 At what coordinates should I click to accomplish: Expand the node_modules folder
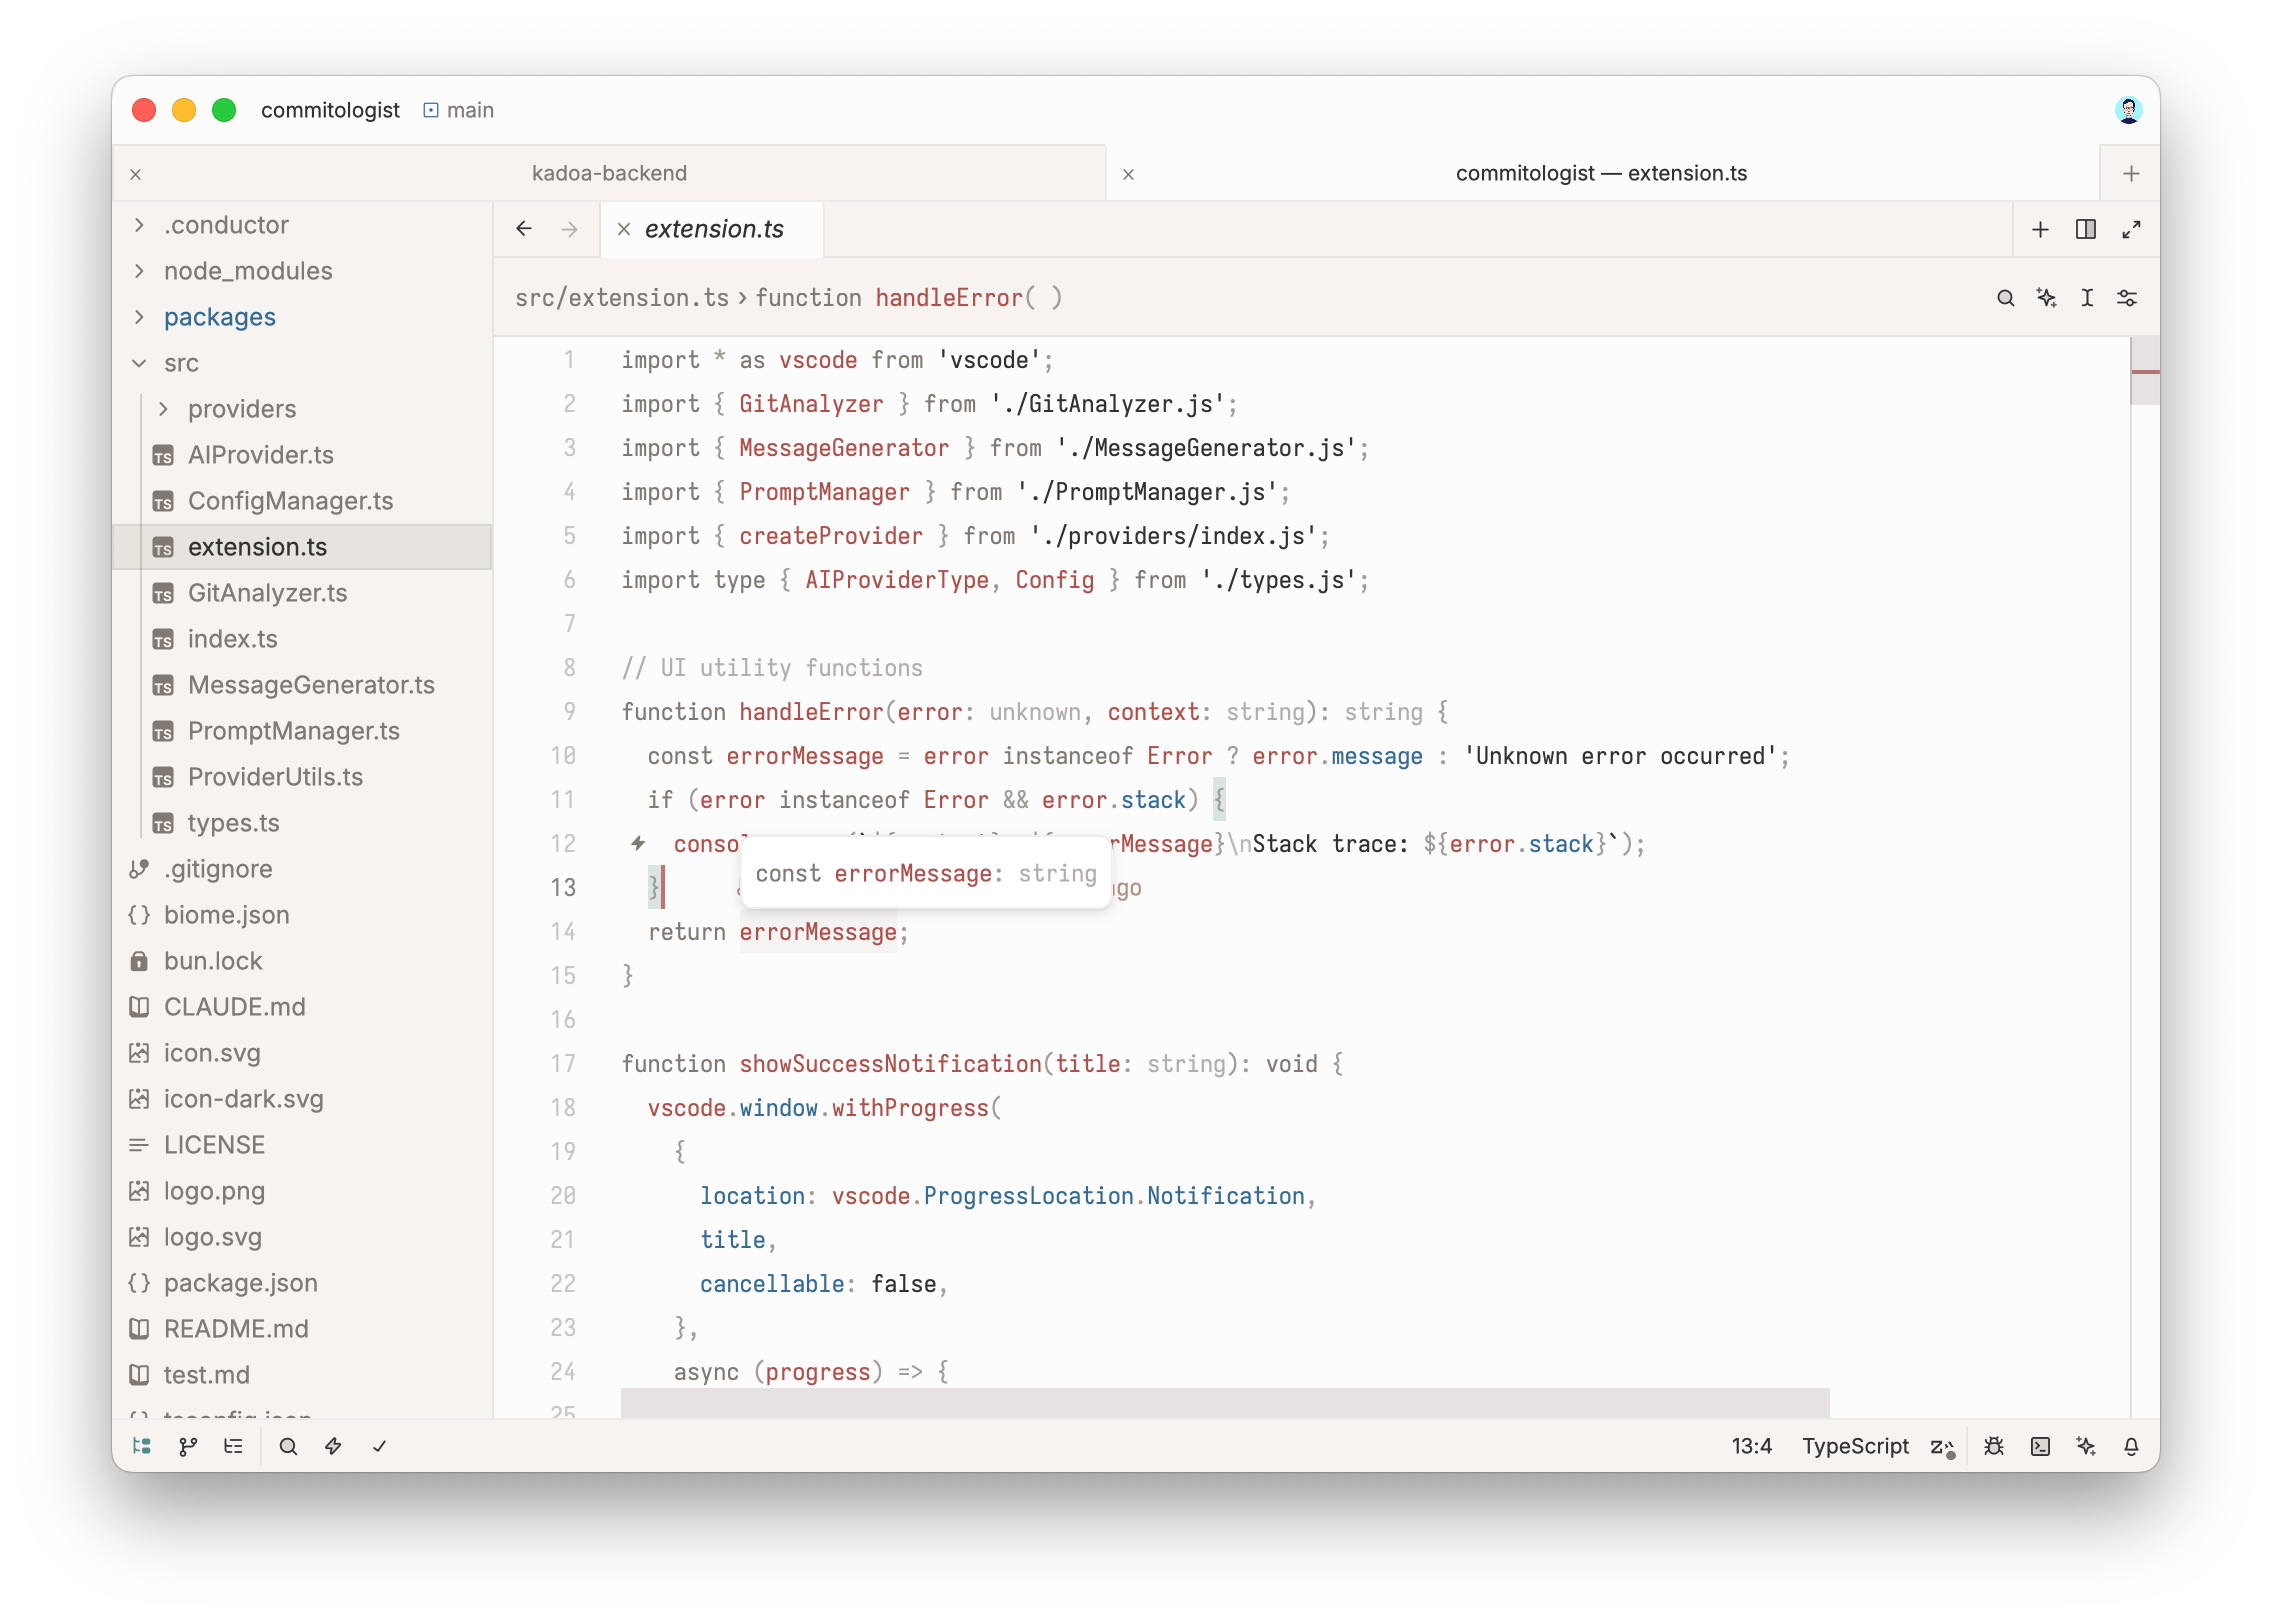(x=139, y=271)
